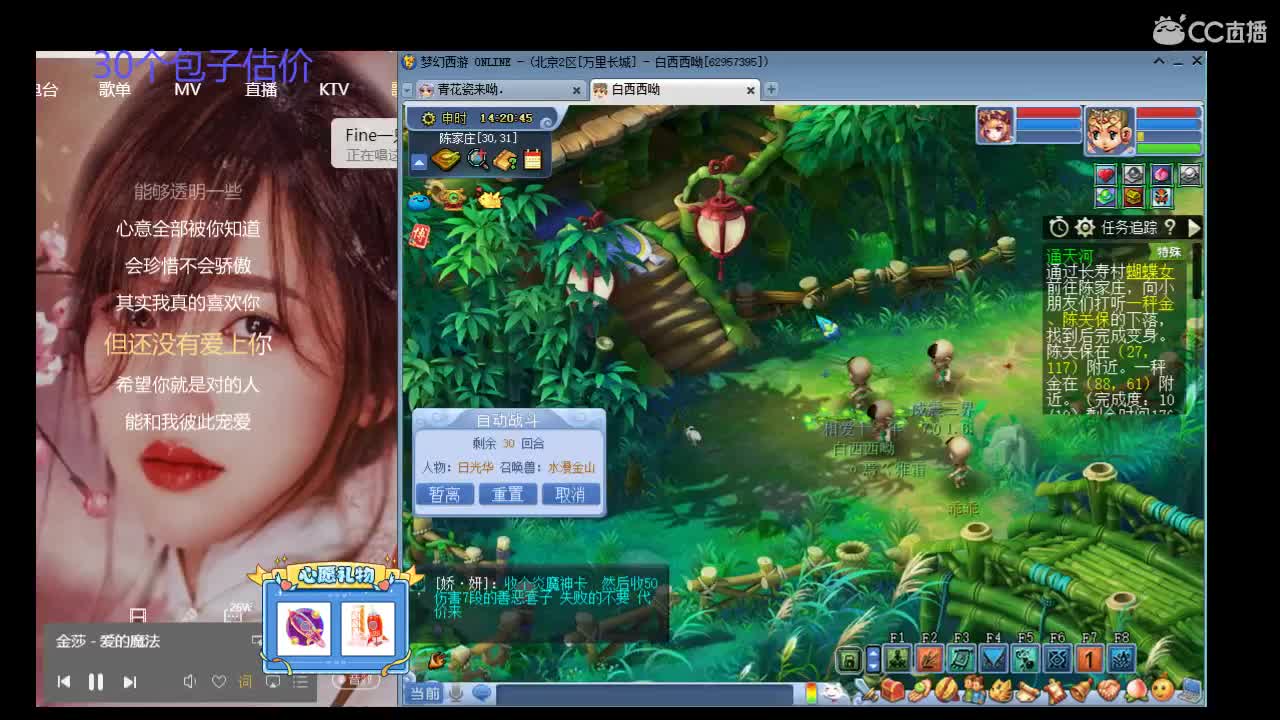
Task: Open the sword attack icon
Action: click(868, 690)
